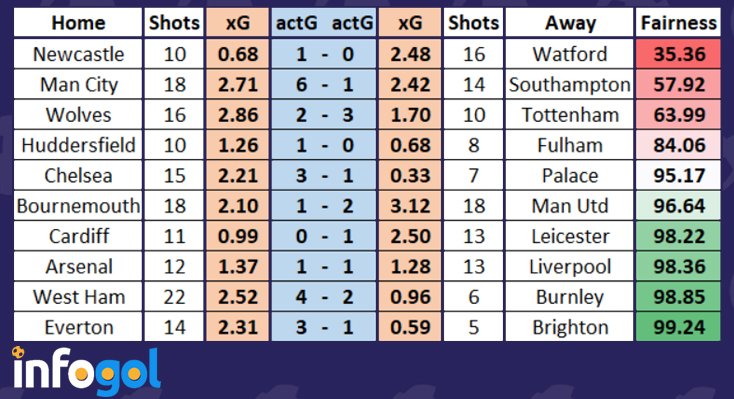This screenshot has width=734, height=399.
Task: Click the infogol logo
Action: pyautogui.click(x=87, y=371)
